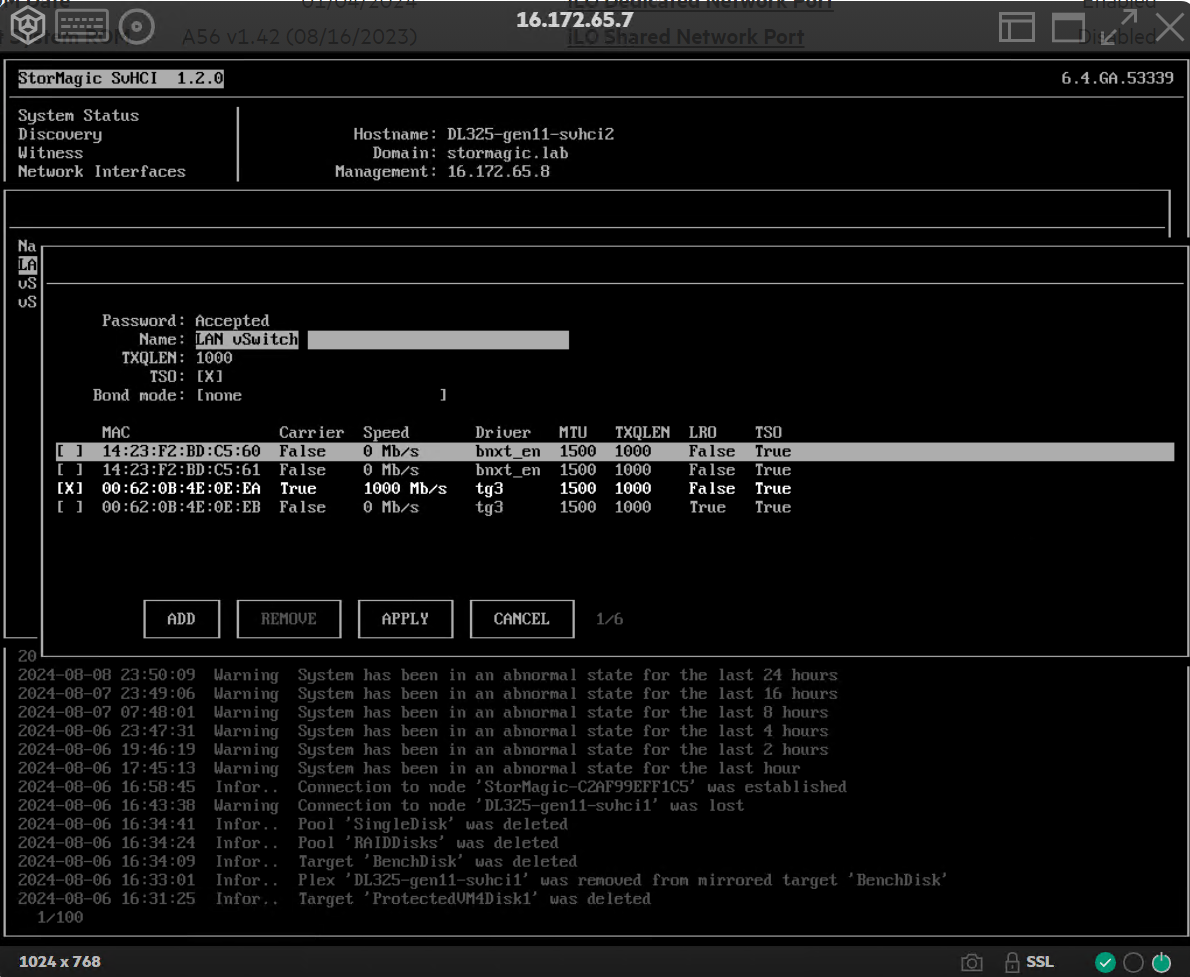Screen dimensions: 1190x977
Task: Select Discovery in the menu
Action: click(60, 134)
